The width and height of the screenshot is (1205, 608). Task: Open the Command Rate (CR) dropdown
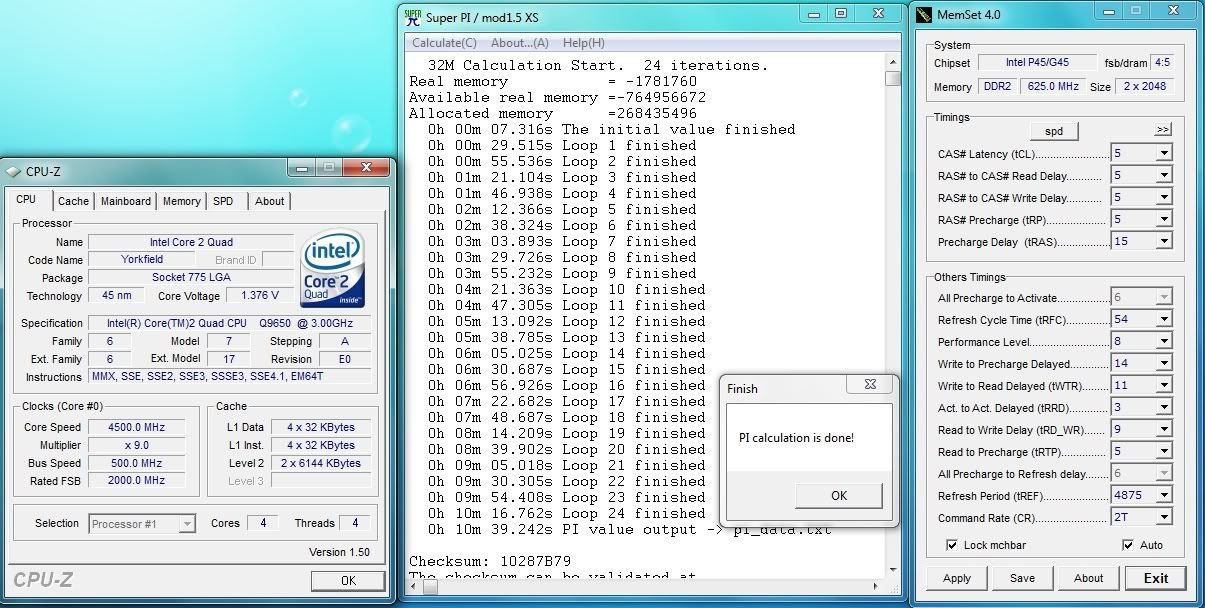tap(1164, 518)
